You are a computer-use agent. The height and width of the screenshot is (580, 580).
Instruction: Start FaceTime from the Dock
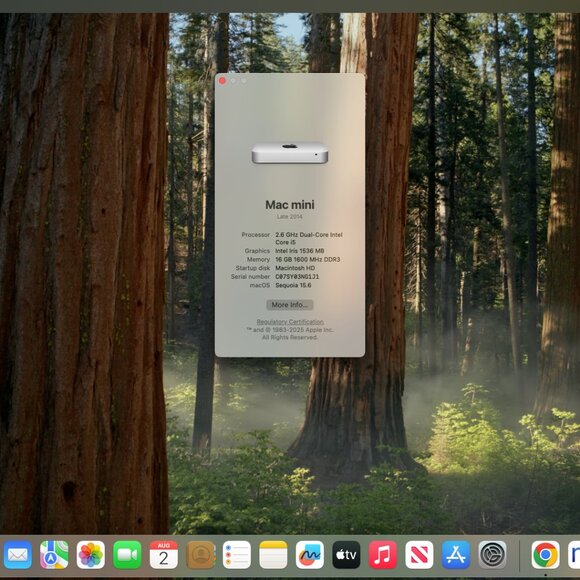click(x=127, y=554)
